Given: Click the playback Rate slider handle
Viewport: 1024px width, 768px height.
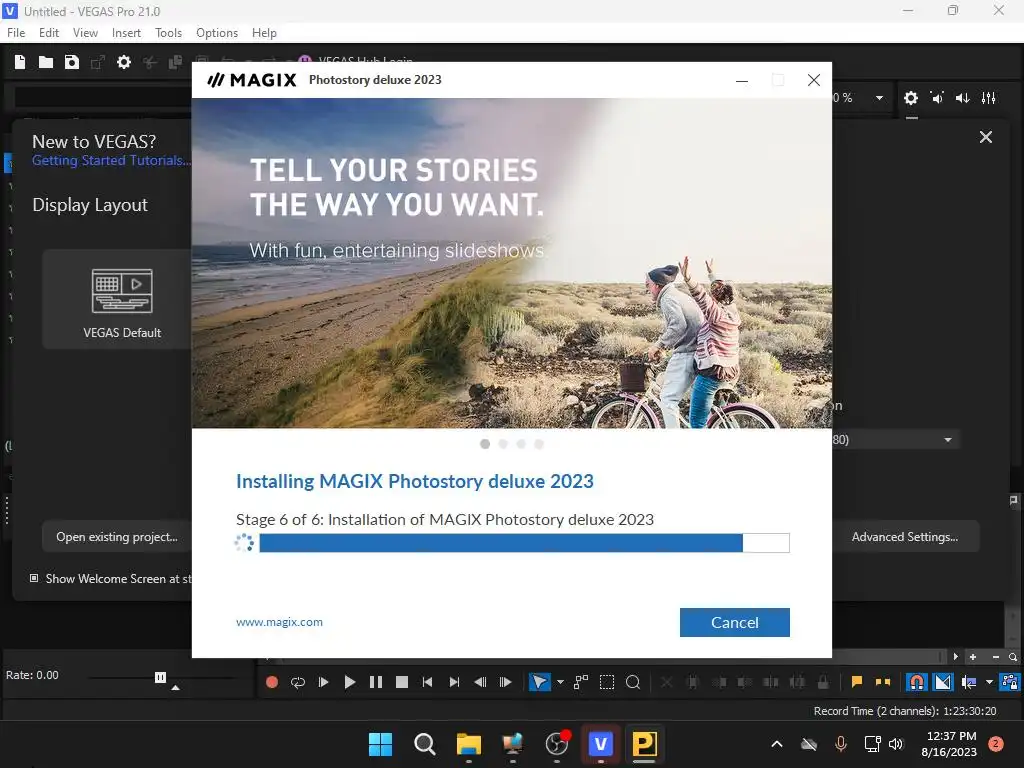Looking at the screenshot, I should coord(160,677).
